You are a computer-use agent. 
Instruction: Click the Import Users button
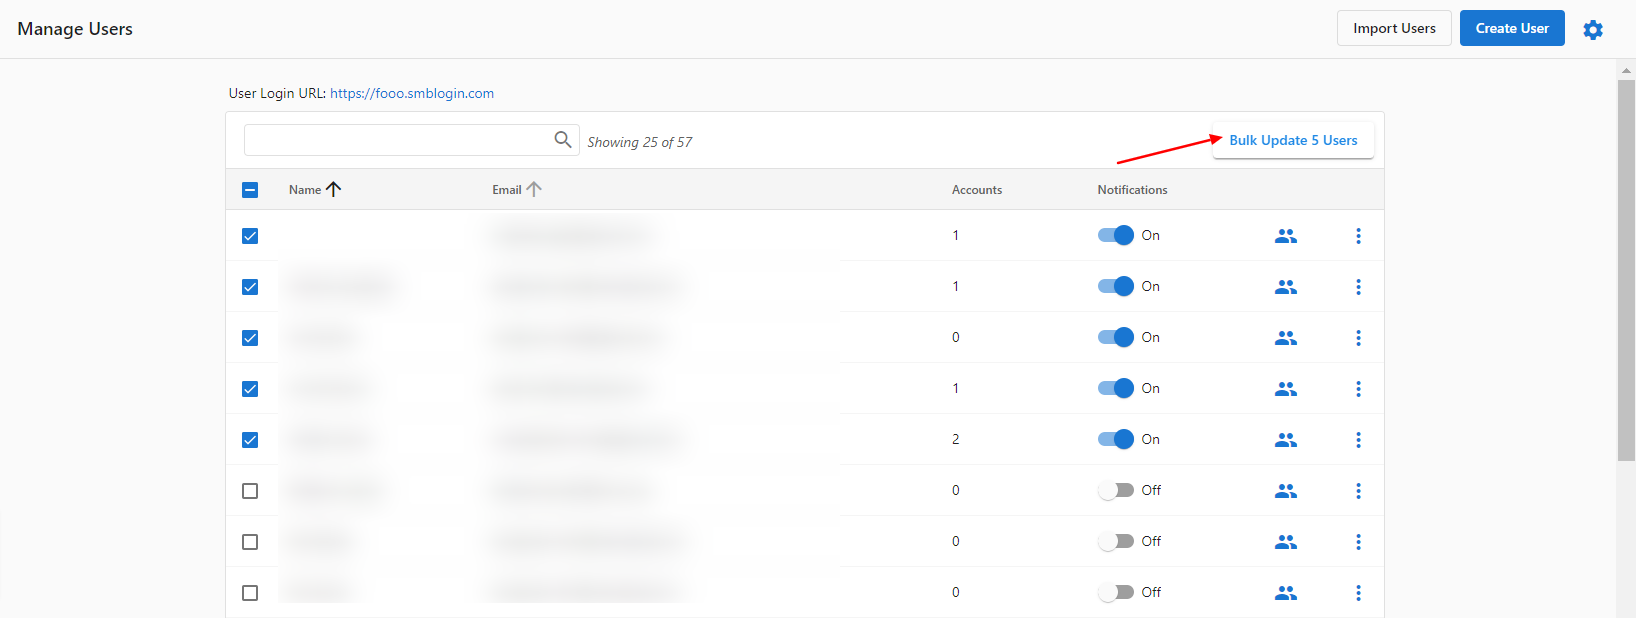tap(1394, 28)
